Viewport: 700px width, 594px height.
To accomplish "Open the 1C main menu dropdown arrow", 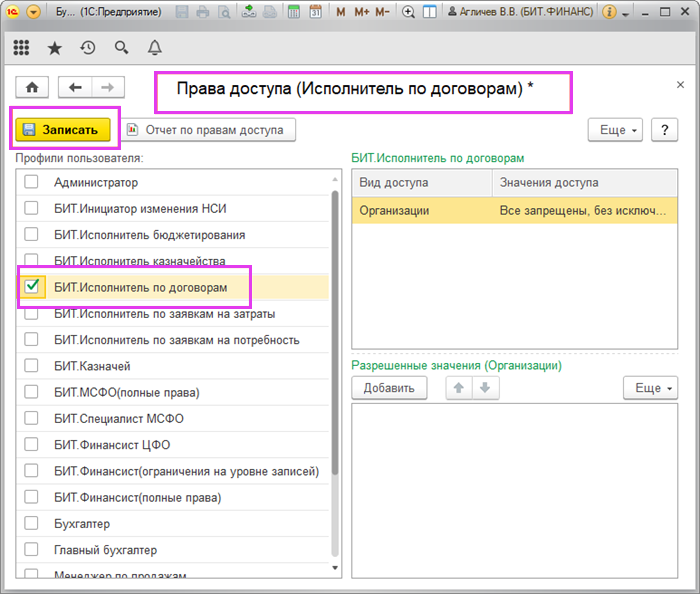I will [x=34, y=13].
